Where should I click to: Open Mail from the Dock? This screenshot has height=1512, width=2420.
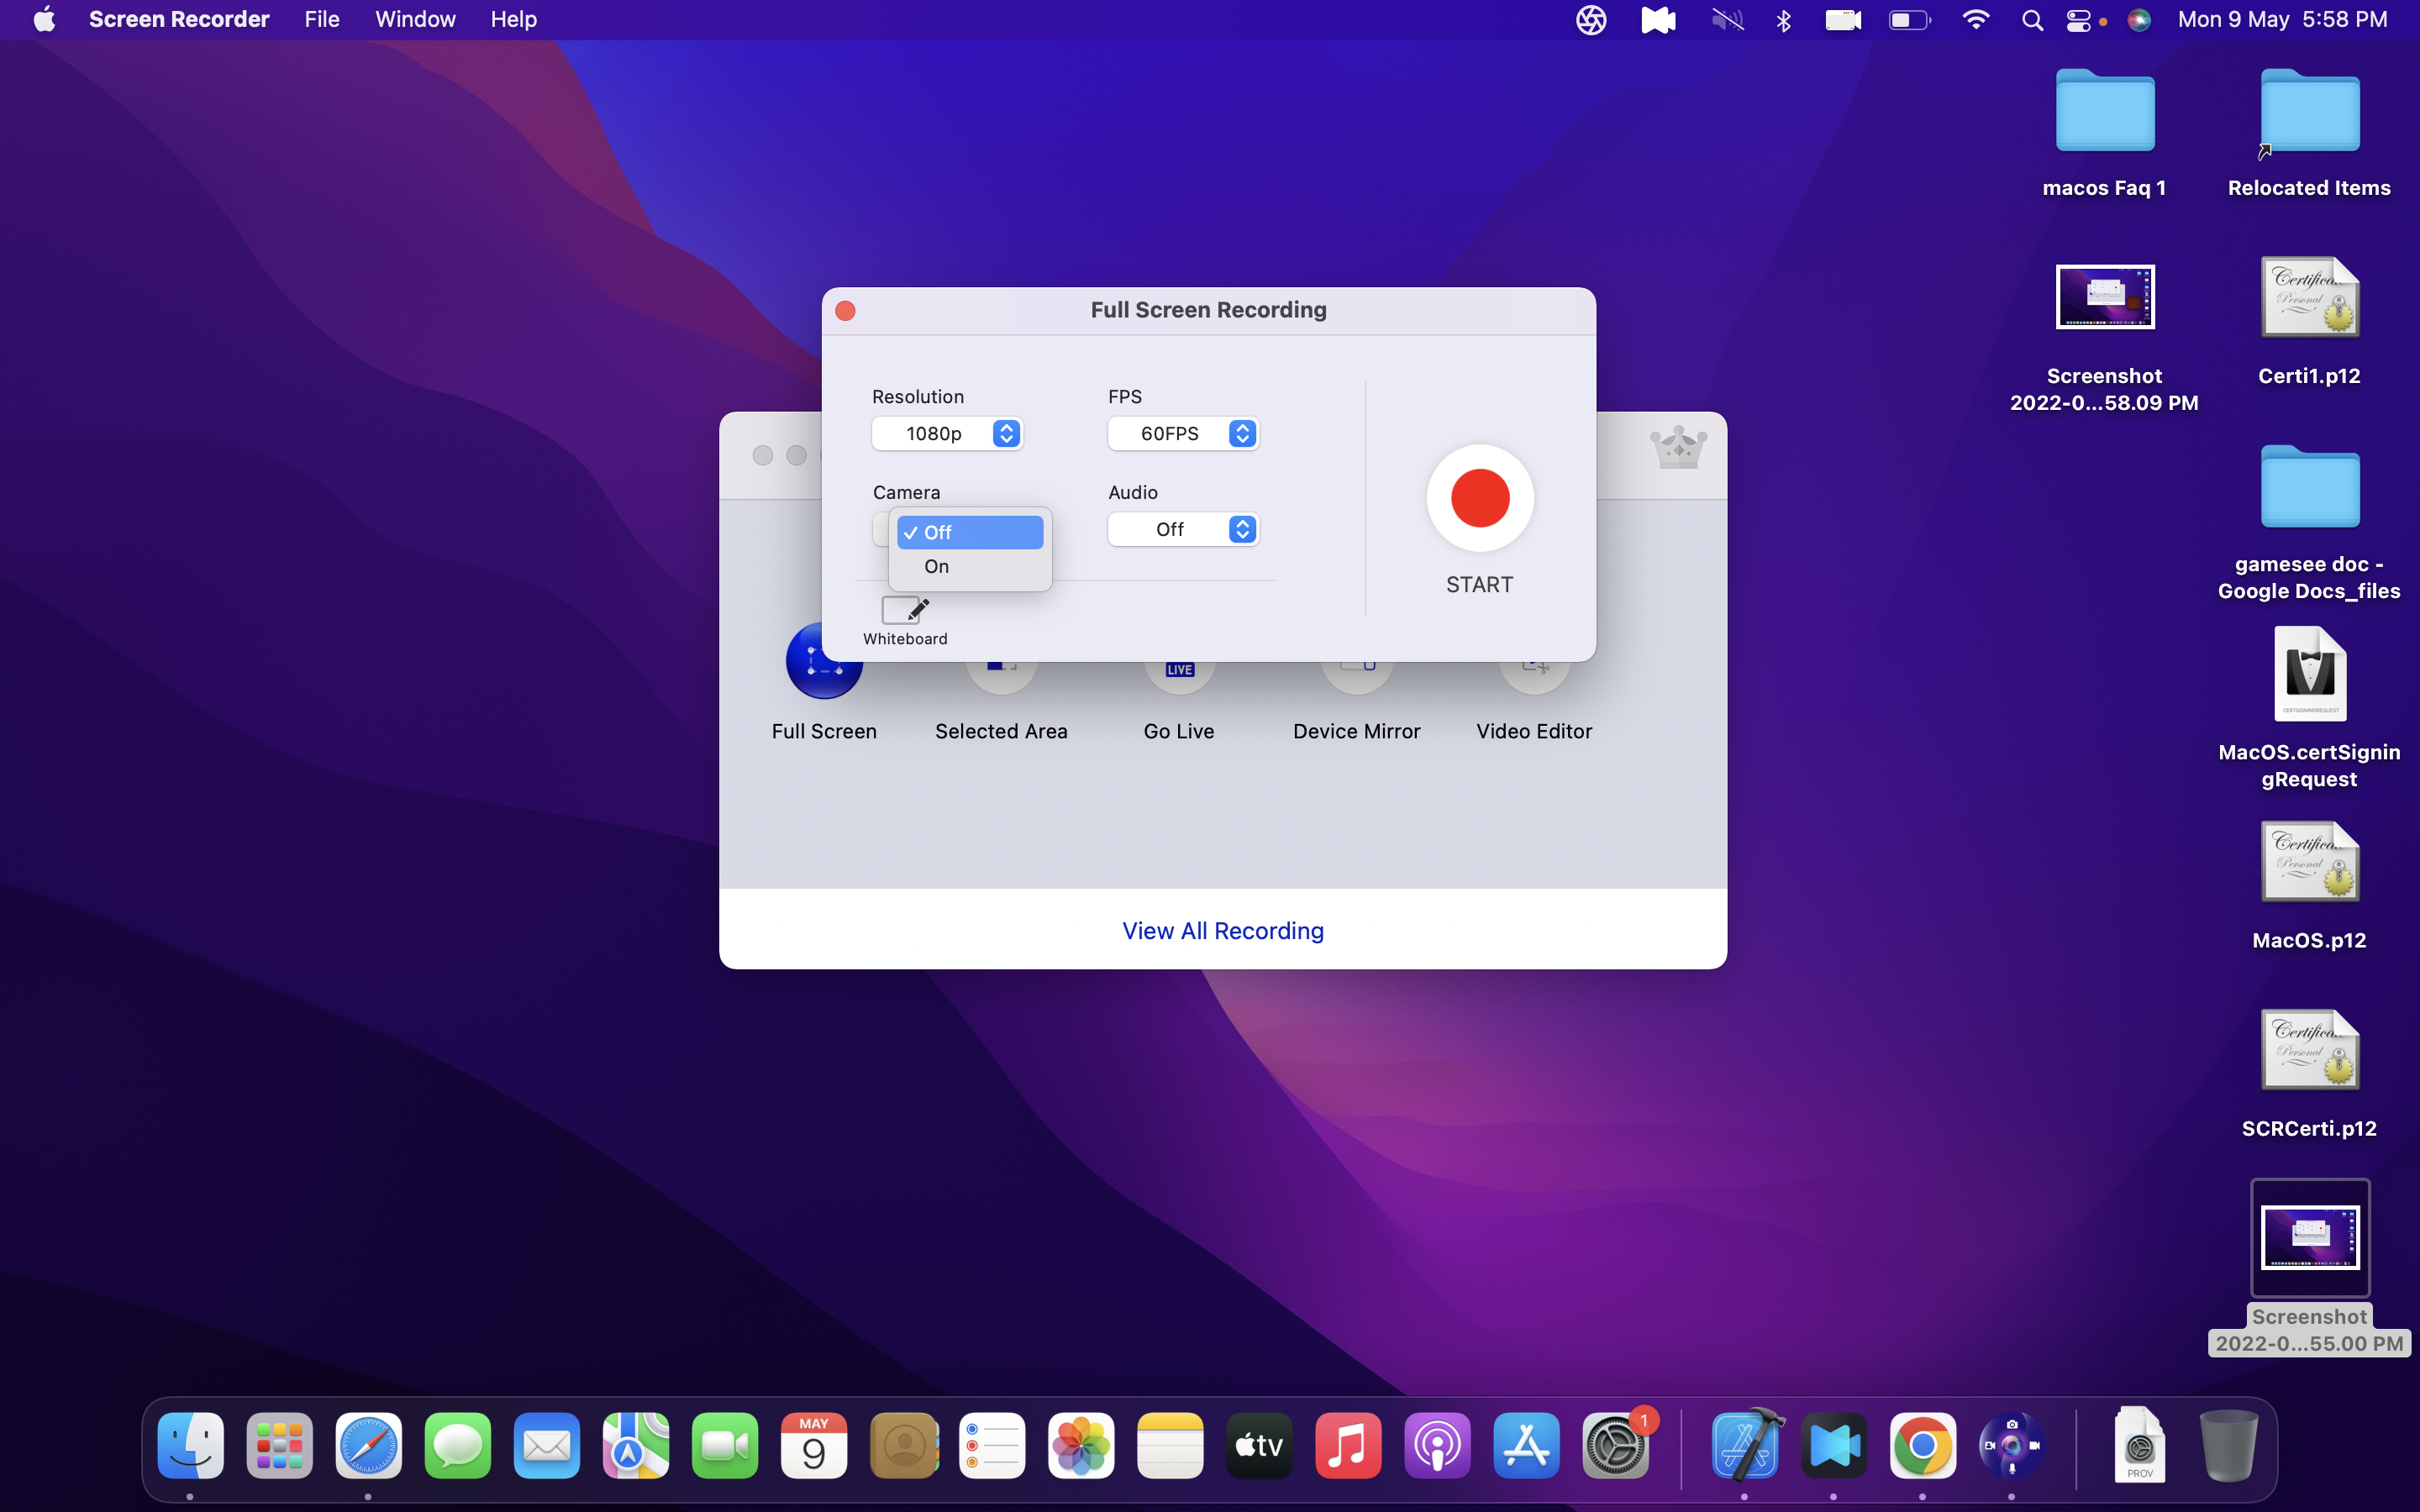coord(546,1445)
